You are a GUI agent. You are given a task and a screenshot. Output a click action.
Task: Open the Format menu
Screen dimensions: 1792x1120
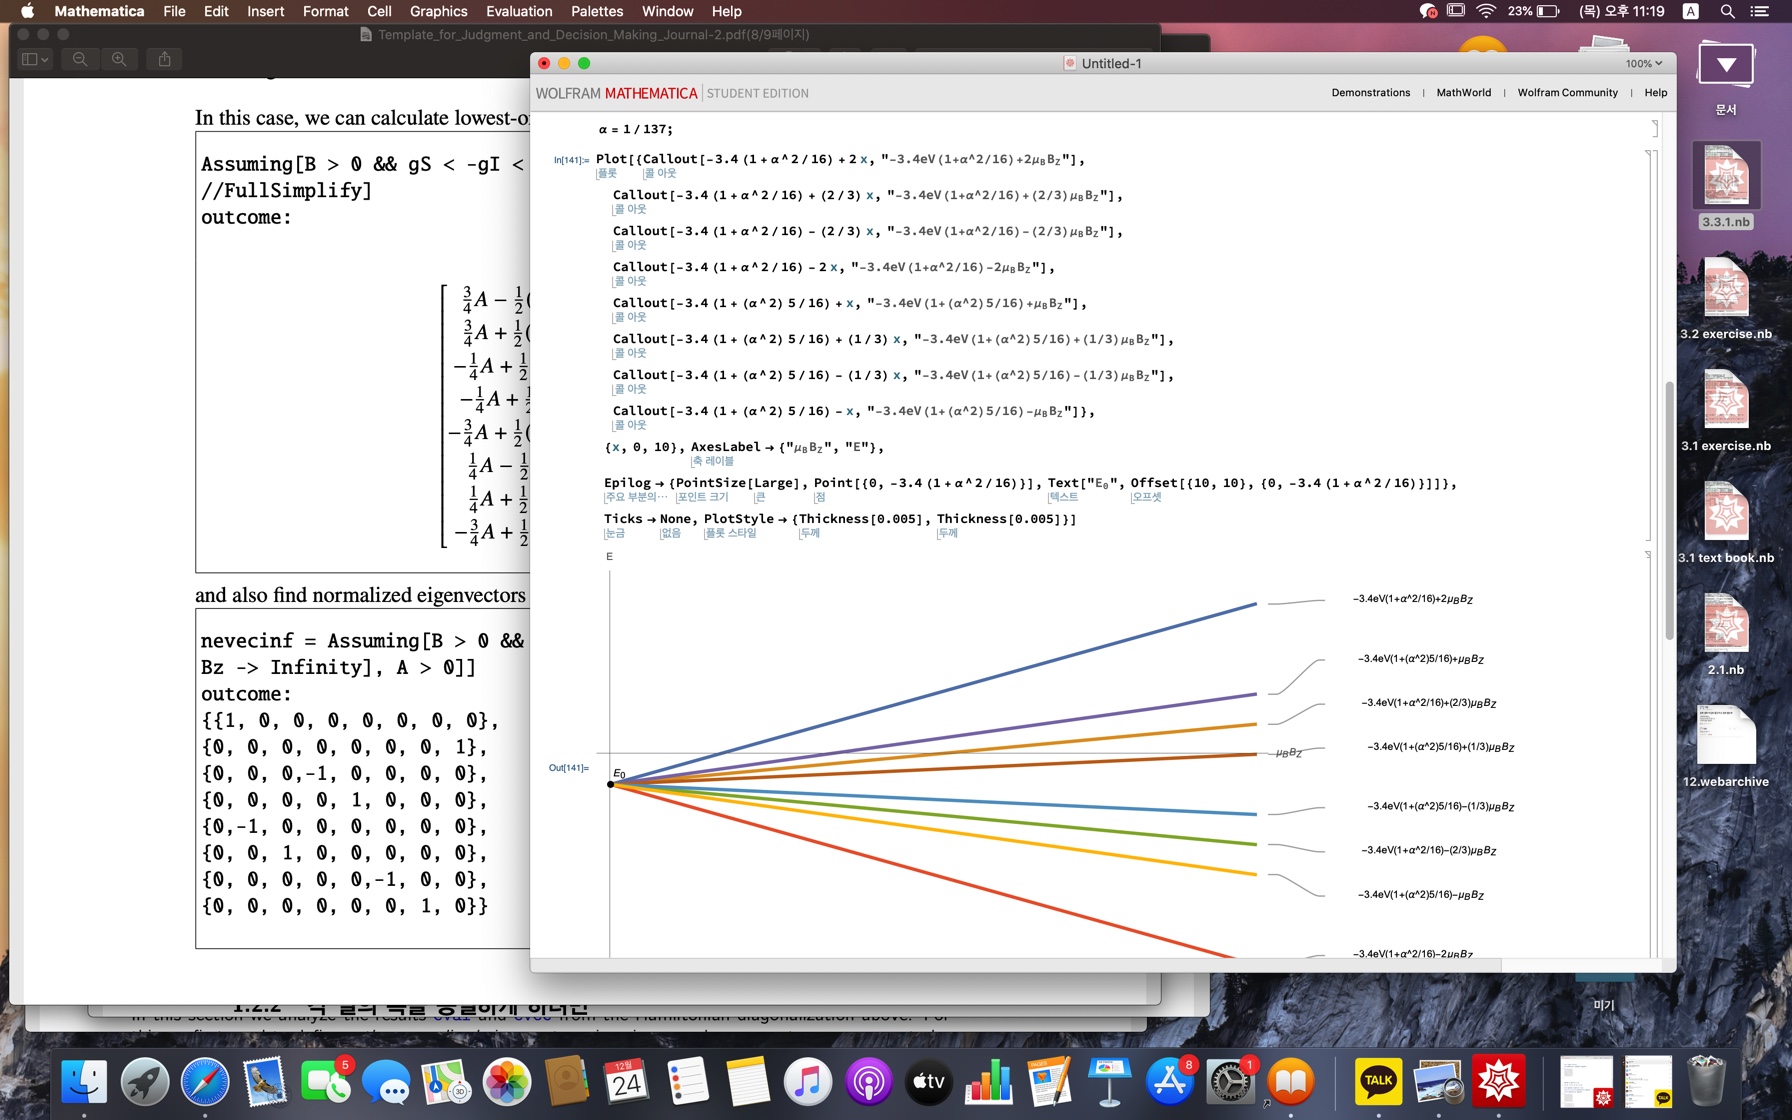click(325, 11)
